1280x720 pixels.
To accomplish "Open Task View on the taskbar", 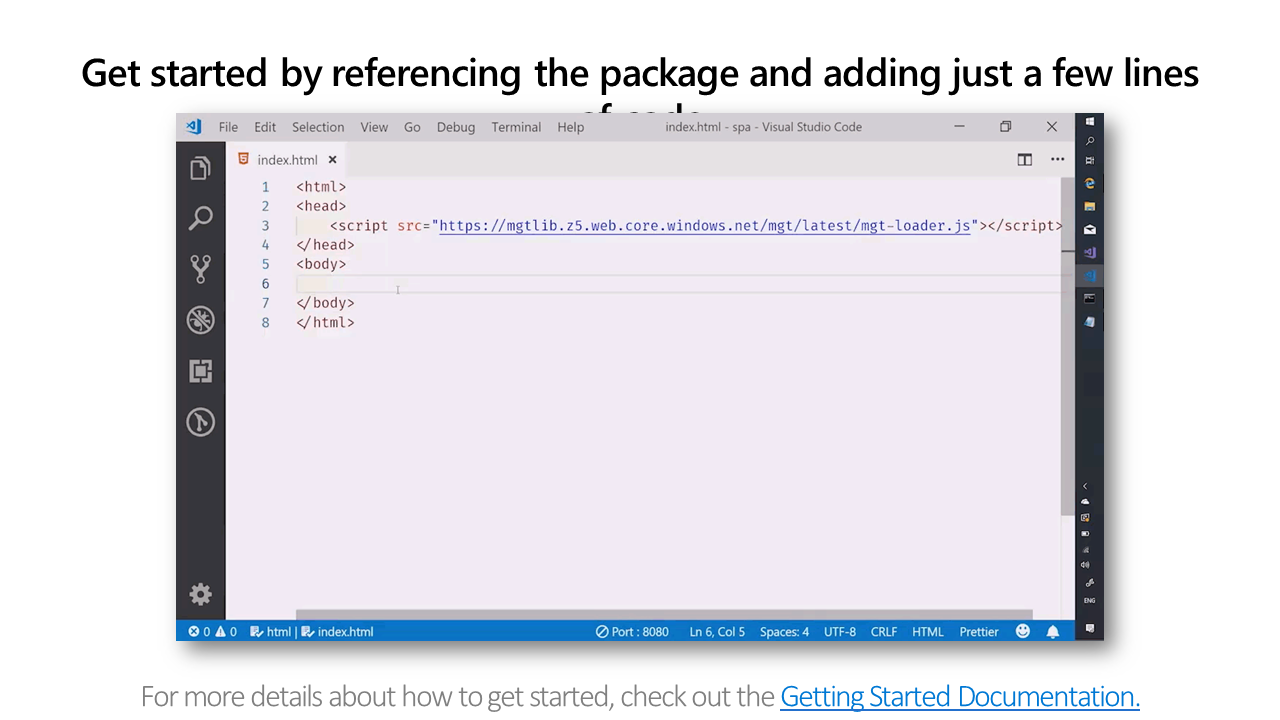I will 1089,160.
